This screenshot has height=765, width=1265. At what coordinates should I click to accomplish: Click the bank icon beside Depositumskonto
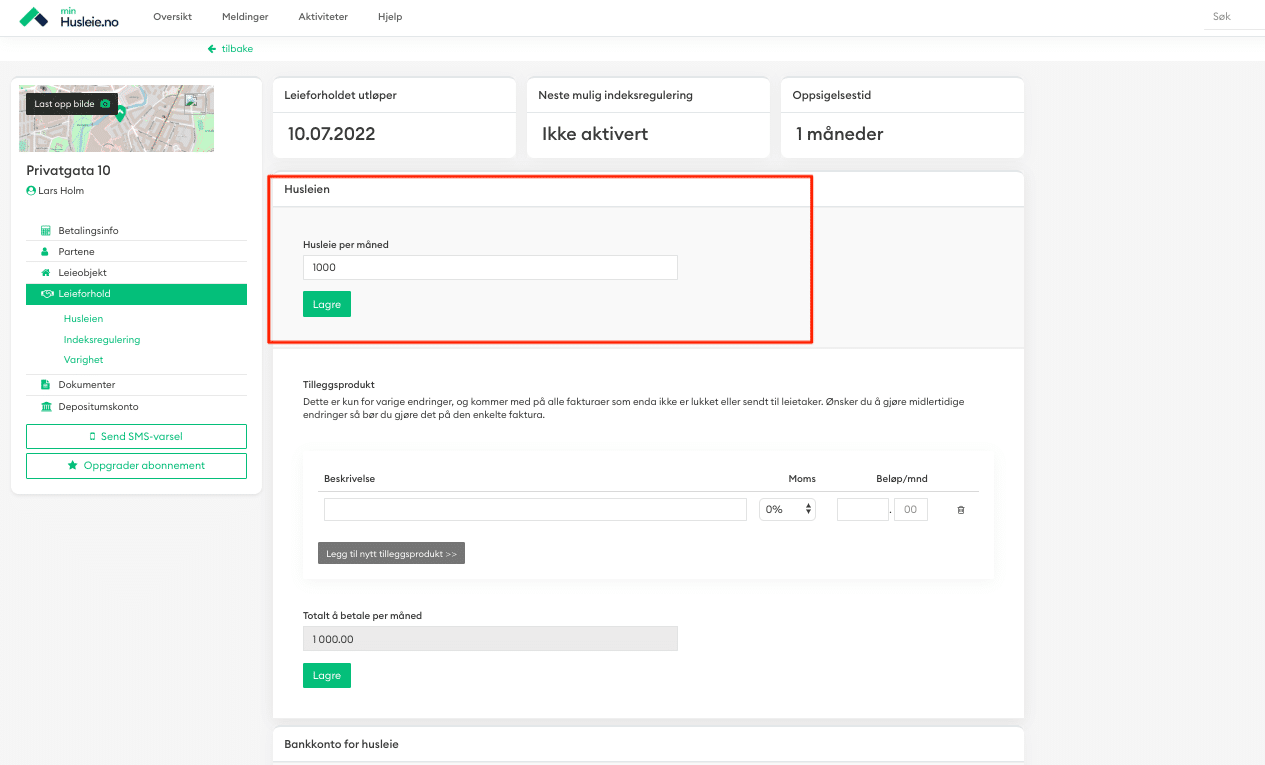pyautogui.click(x=45, y=407)
